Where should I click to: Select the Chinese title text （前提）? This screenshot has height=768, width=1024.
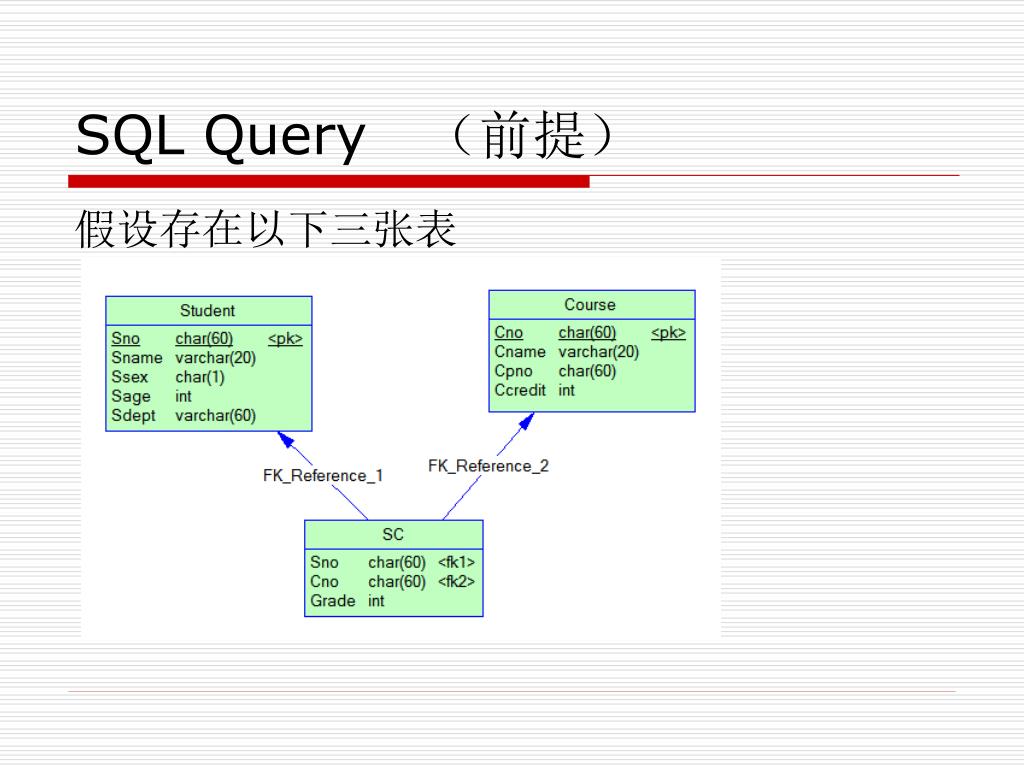[x=533, y=135]
